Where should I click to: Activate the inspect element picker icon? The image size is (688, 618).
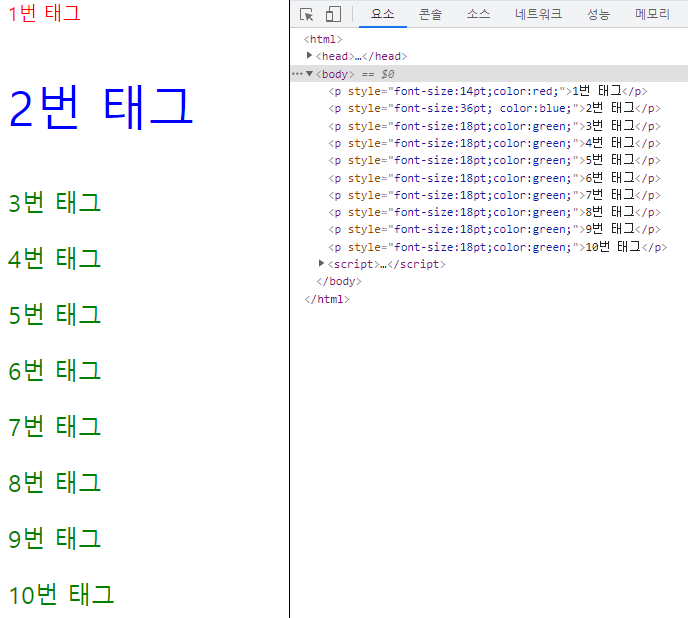306,14
